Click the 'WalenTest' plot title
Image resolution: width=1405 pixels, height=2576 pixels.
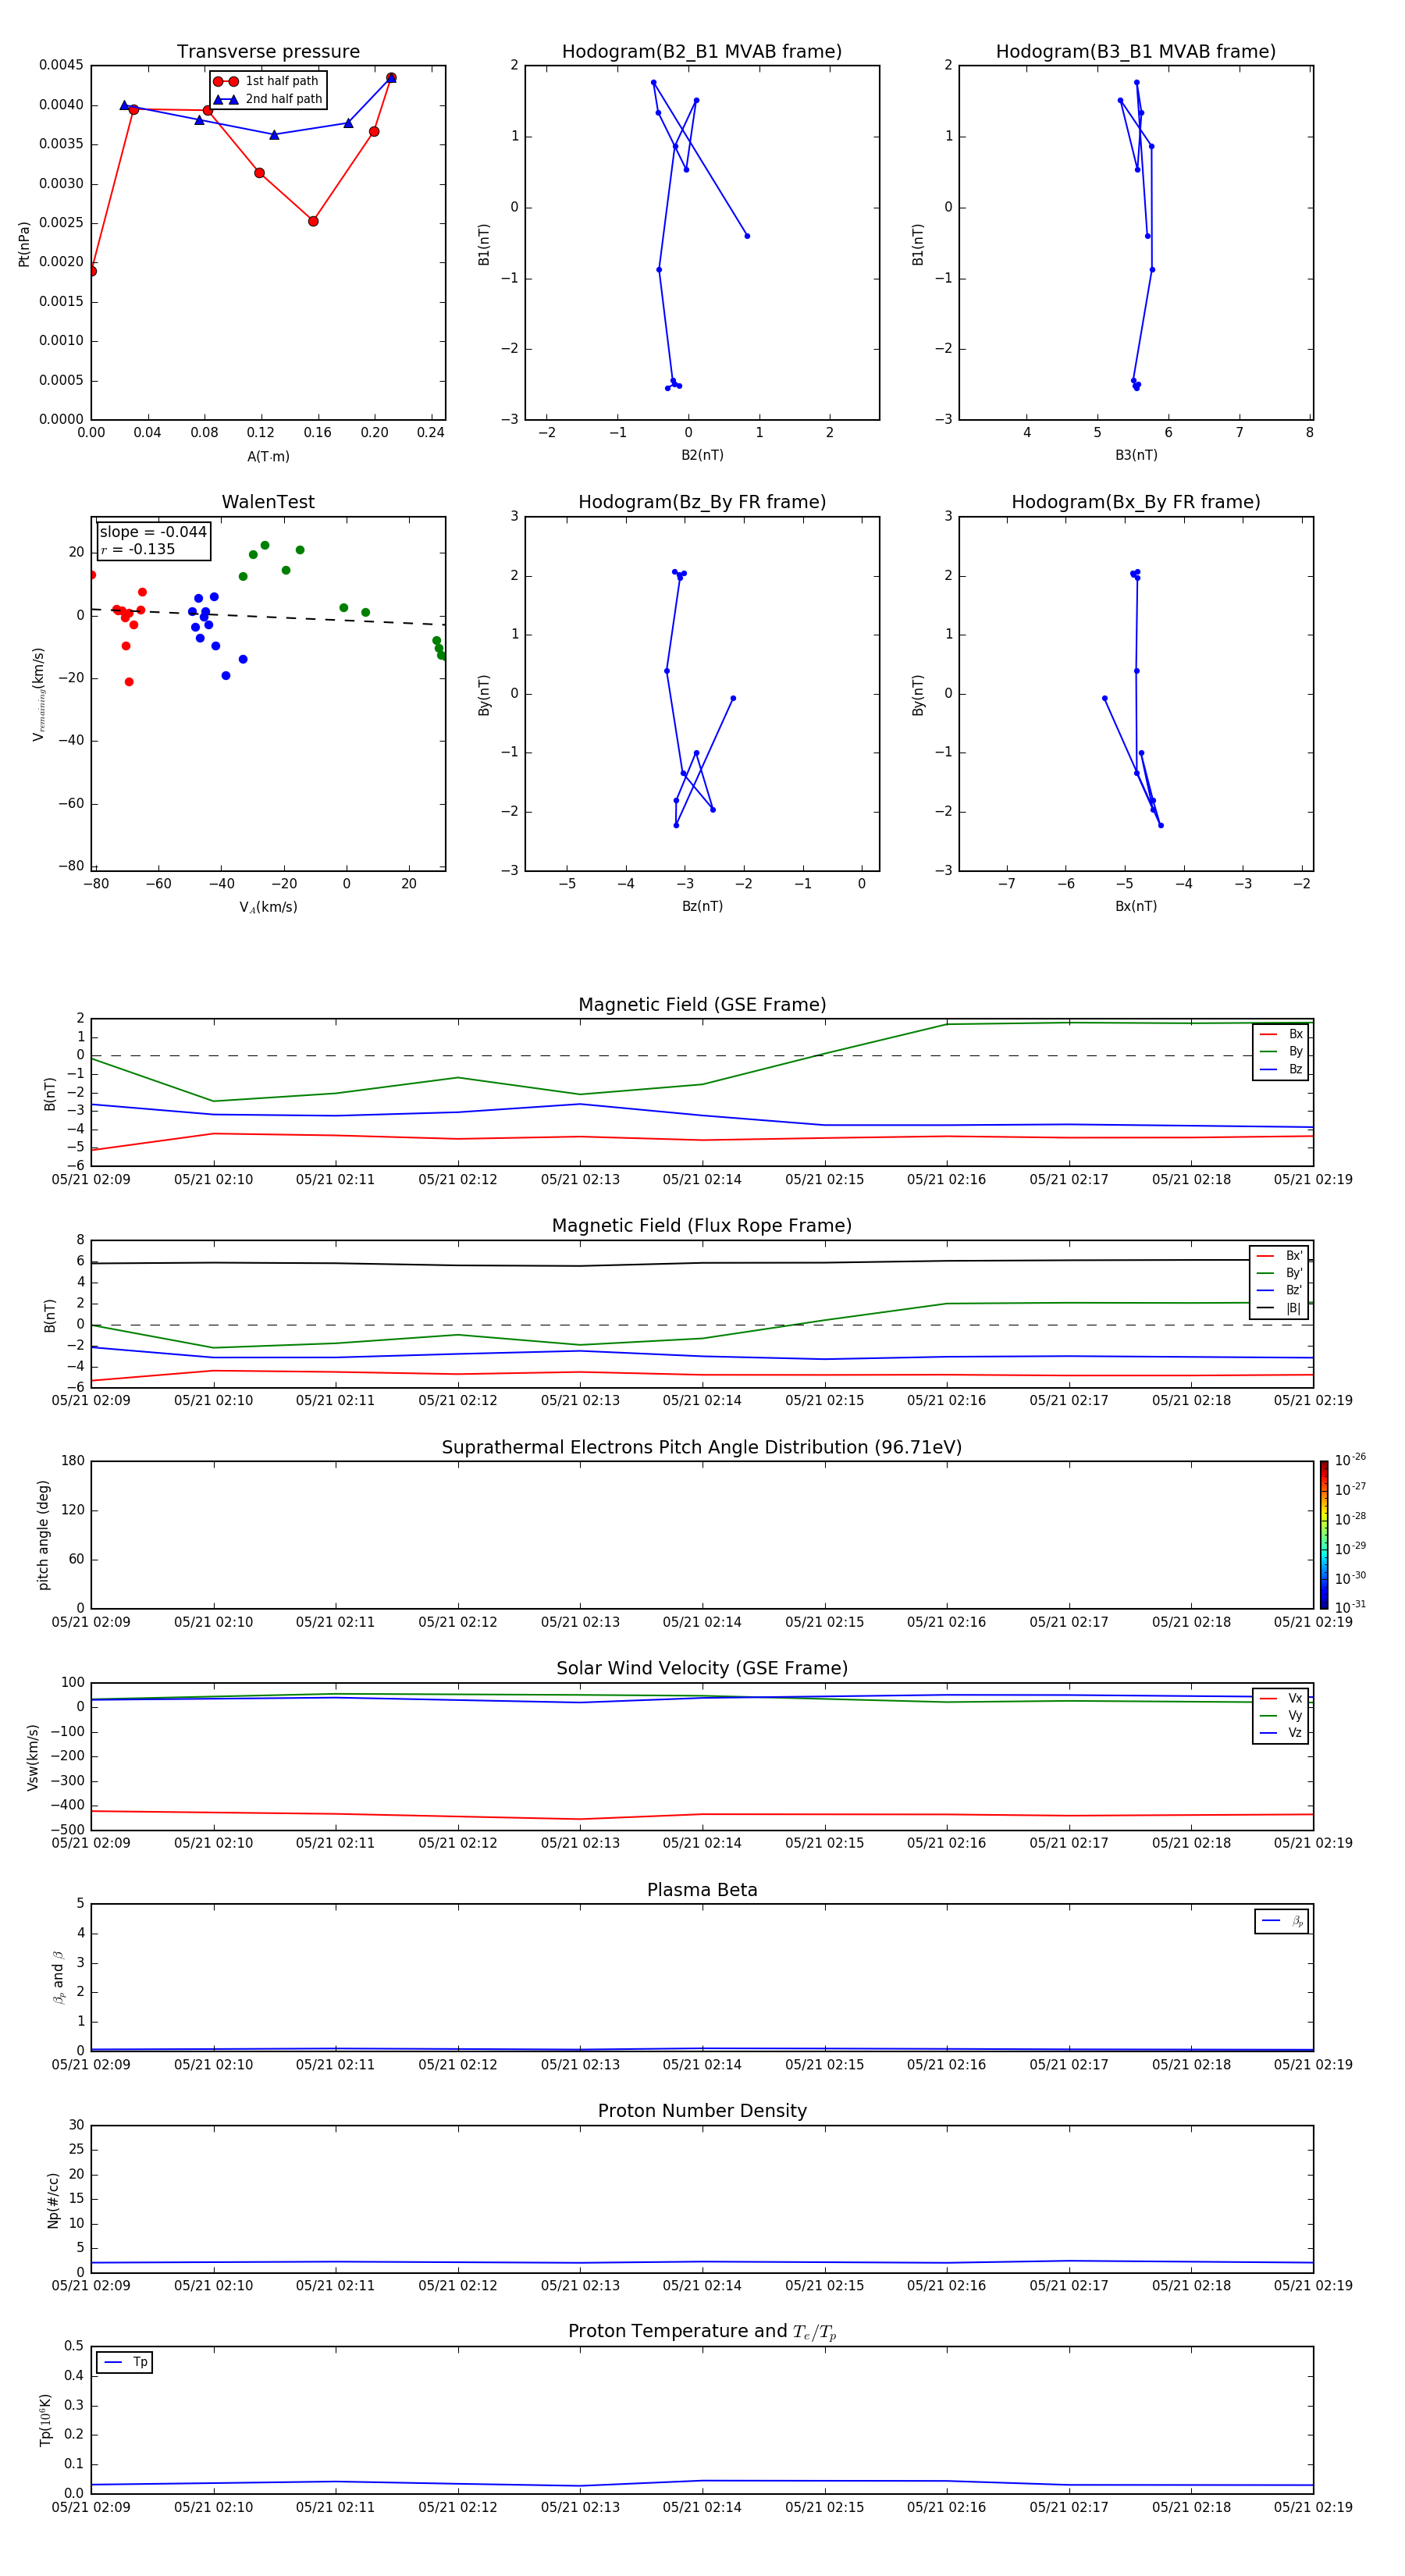[x=268, y=502]
